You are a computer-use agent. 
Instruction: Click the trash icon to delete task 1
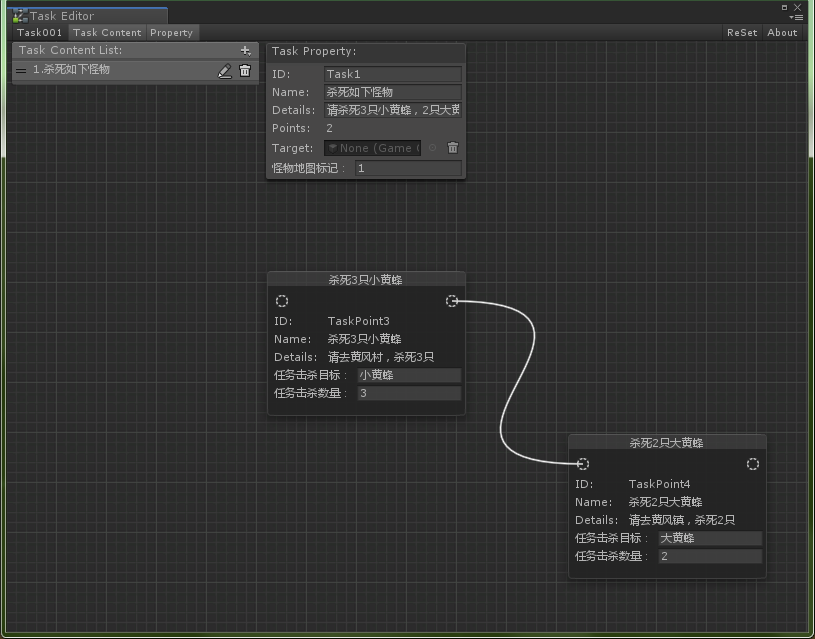(x=244, y=70)
